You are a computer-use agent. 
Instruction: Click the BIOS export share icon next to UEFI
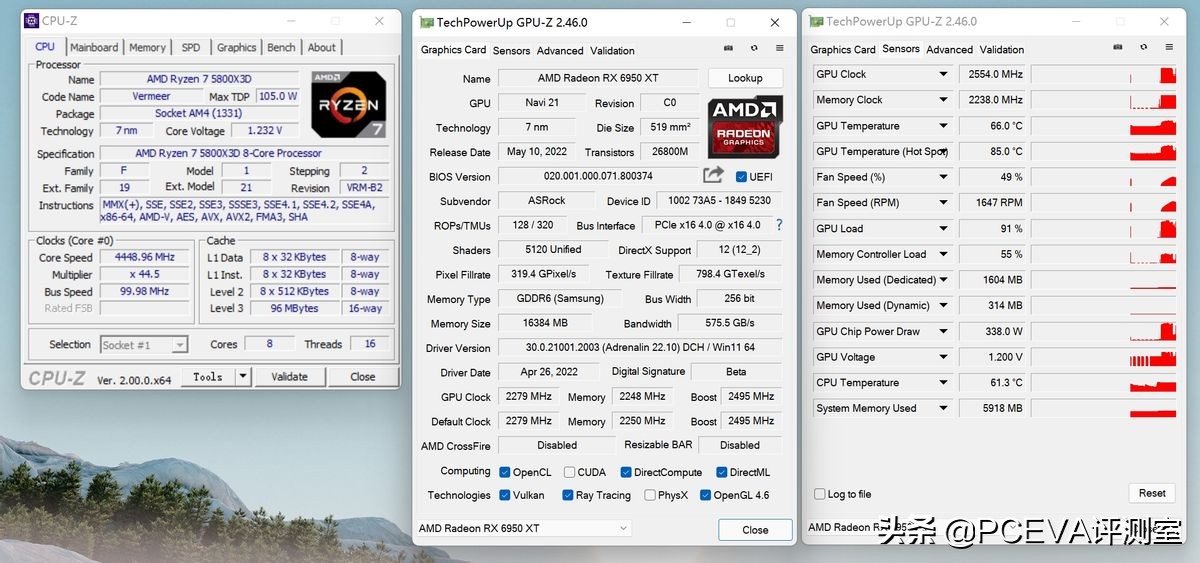click(x=713, y=175)
